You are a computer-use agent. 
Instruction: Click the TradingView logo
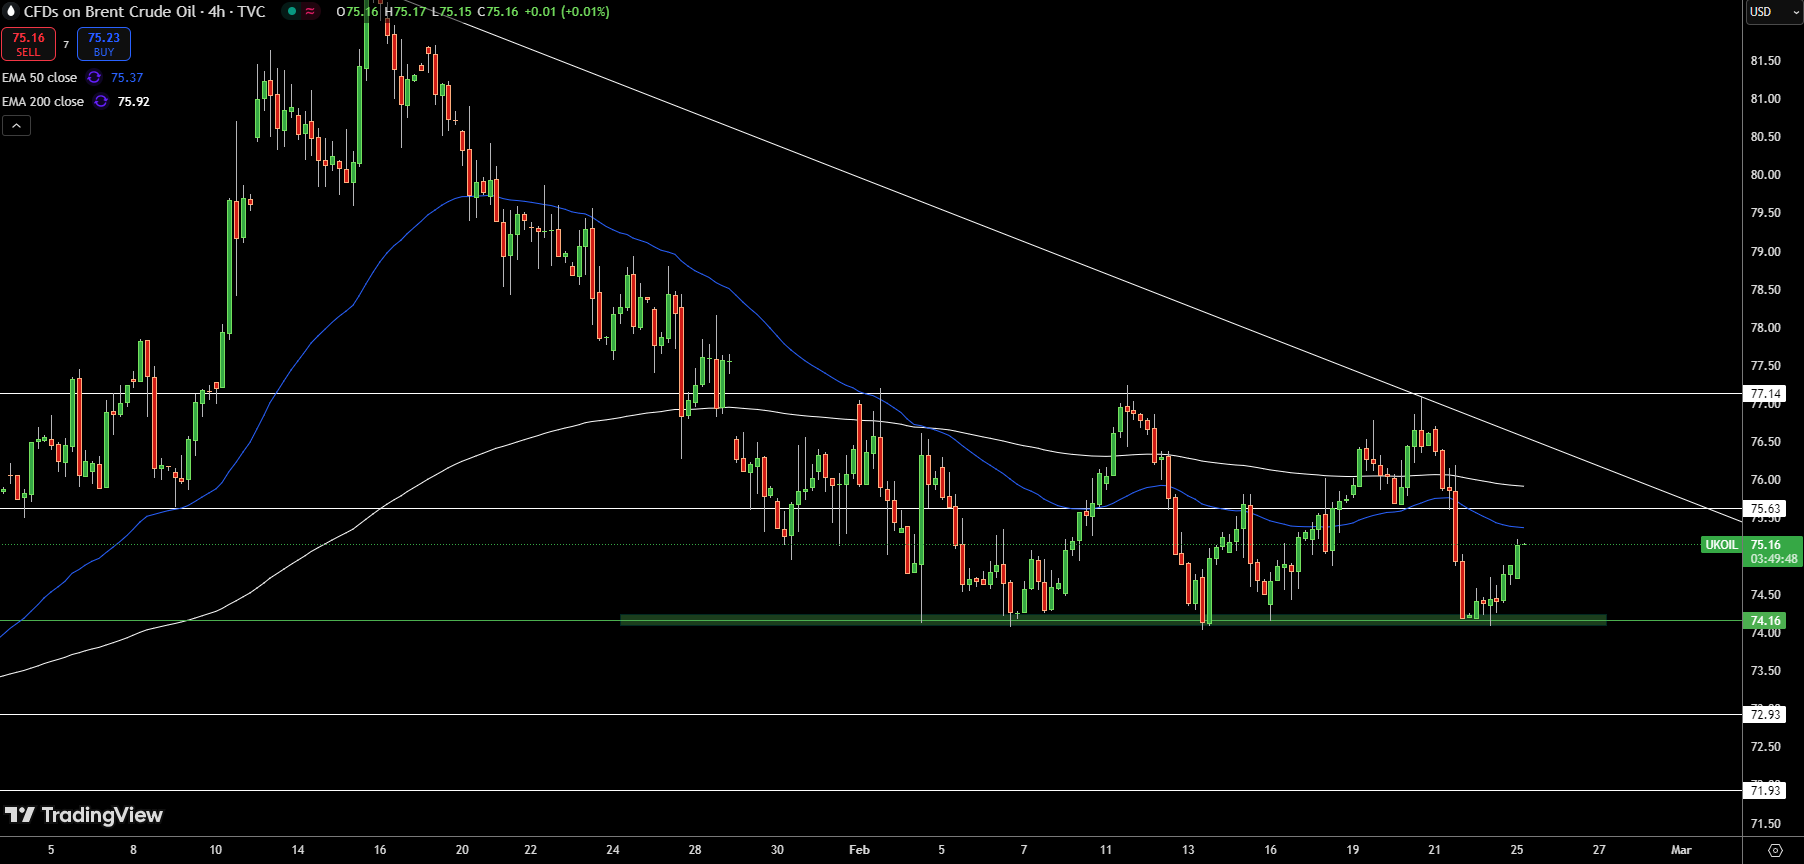[84, 815]
